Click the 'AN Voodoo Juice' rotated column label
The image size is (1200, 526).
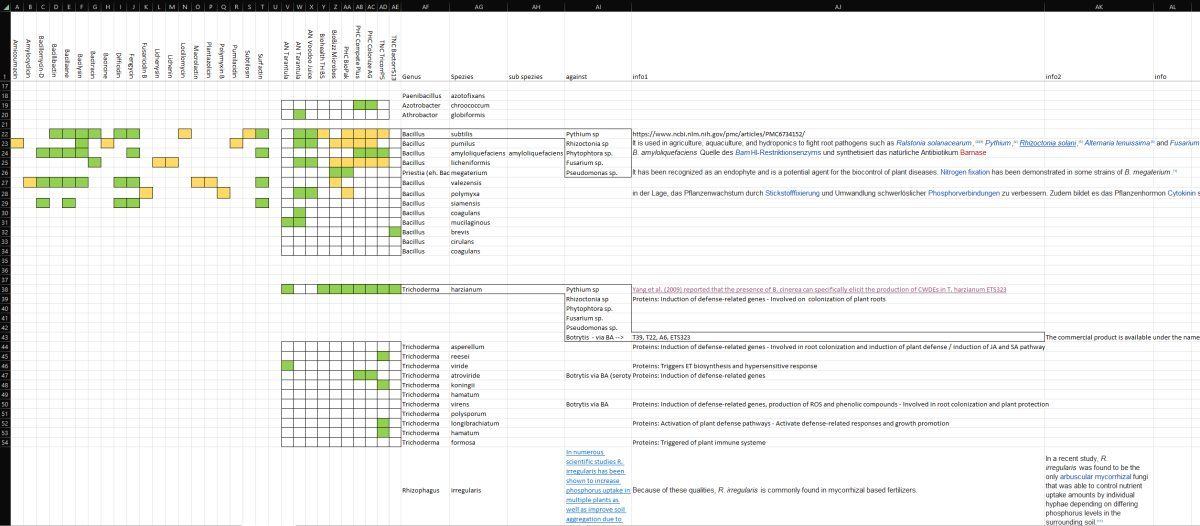[x=310, y=54]
